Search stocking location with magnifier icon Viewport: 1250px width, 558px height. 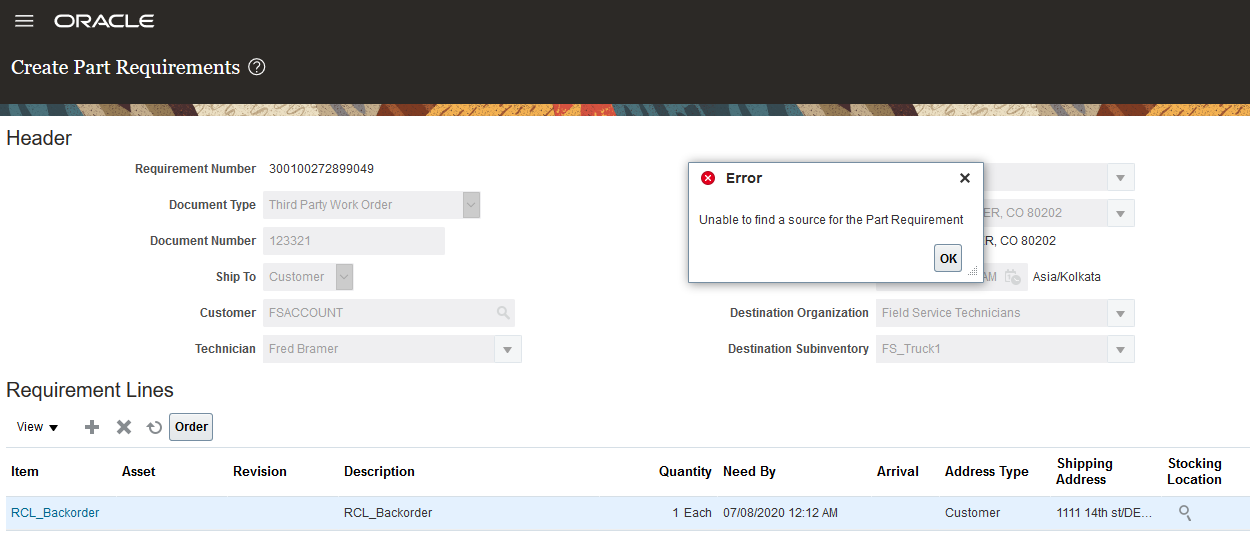[x=1185, y=513]
